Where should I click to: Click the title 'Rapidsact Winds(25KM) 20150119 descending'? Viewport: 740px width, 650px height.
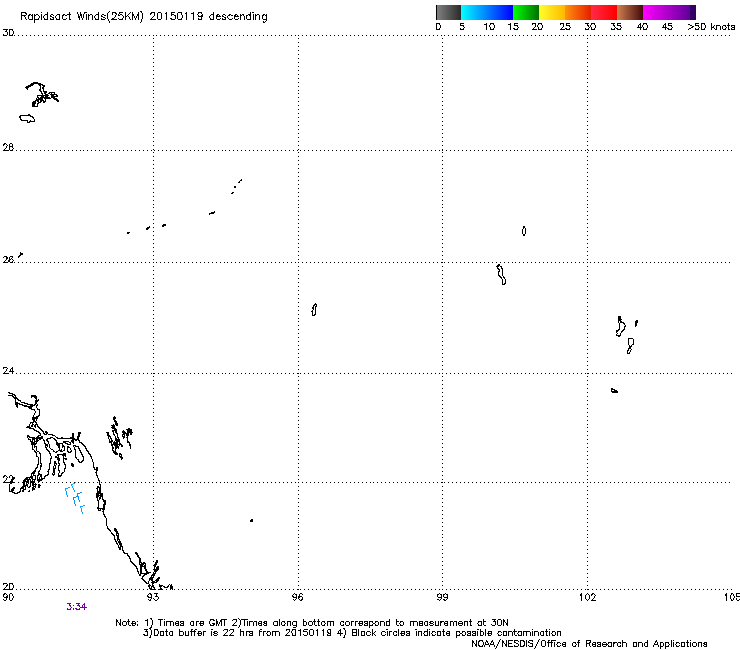tap(144, 17)
